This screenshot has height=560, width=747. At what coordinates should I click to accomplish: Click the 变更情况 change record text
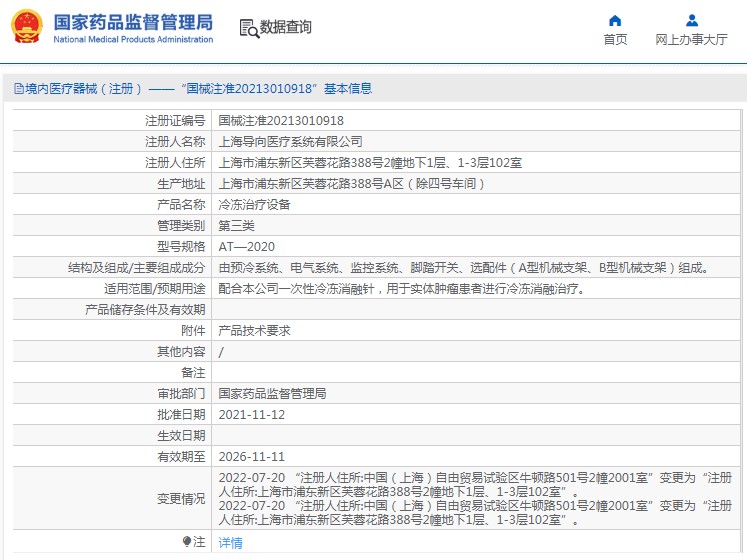475,498
